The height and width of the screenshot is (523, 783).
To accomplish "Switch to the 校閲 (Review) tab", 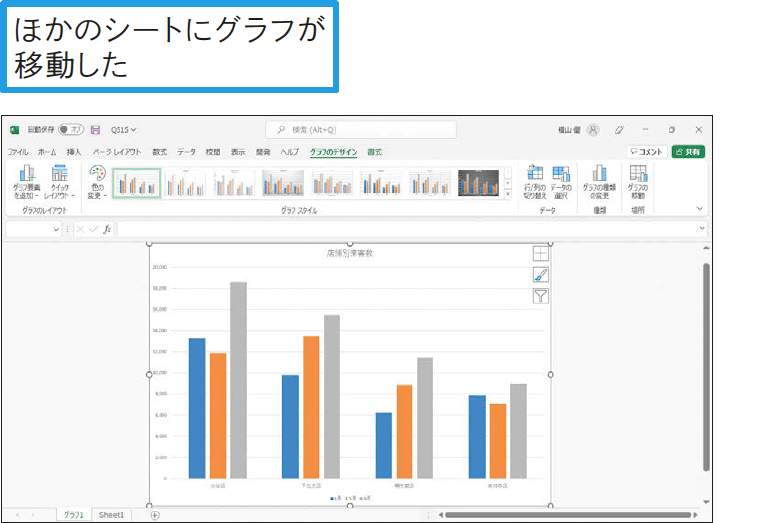I will tap(213, 152).
